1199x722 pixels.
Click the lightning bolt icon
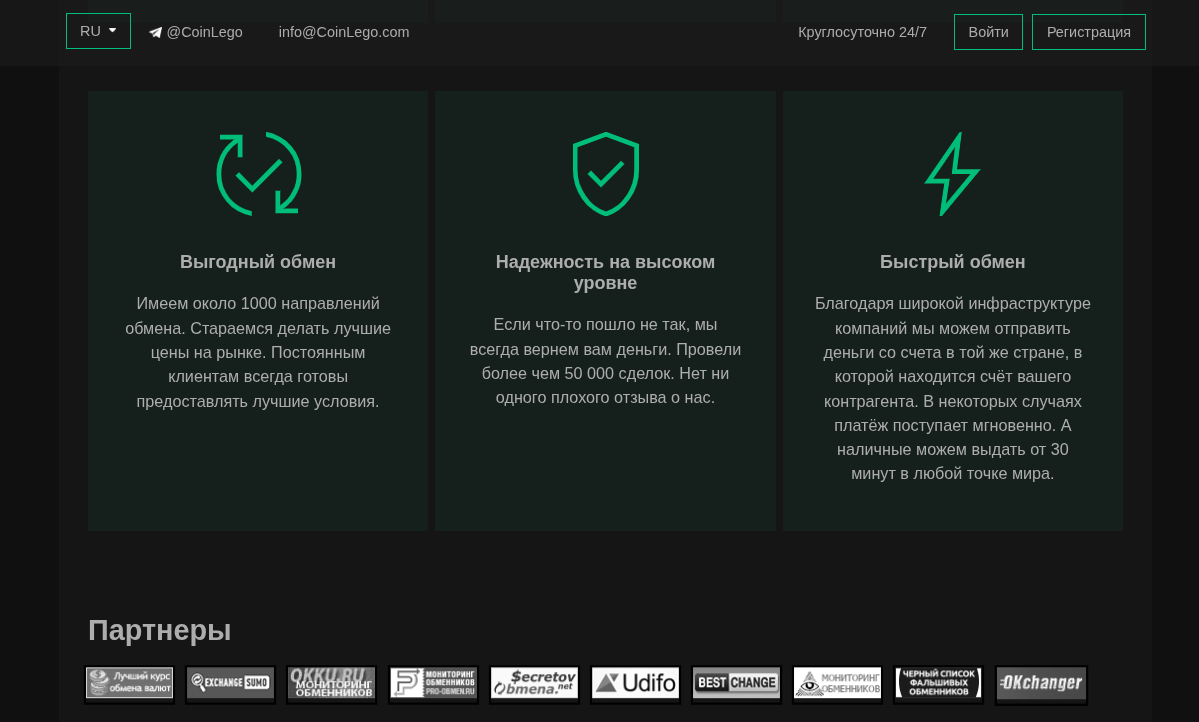point(952,174)
